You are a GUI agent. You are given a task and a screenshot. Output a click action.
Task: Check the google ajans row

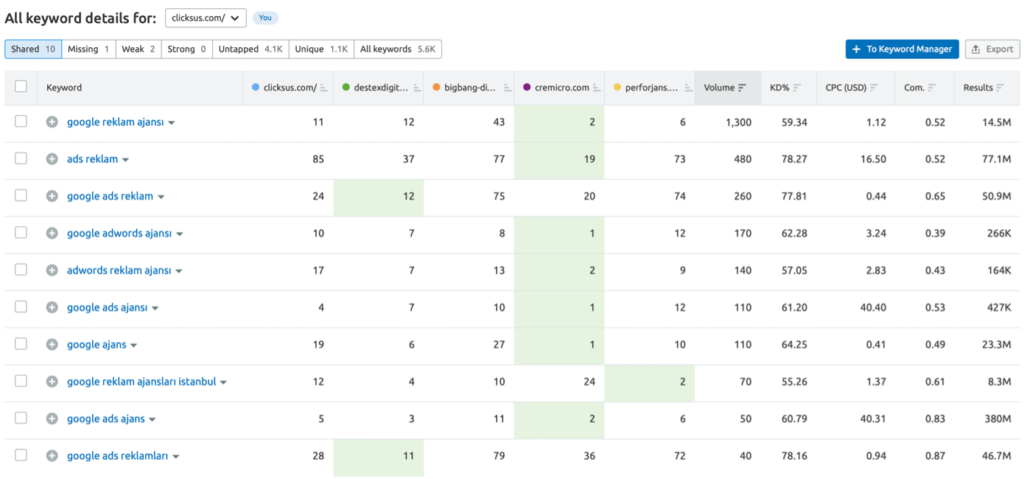click(21, 344)
